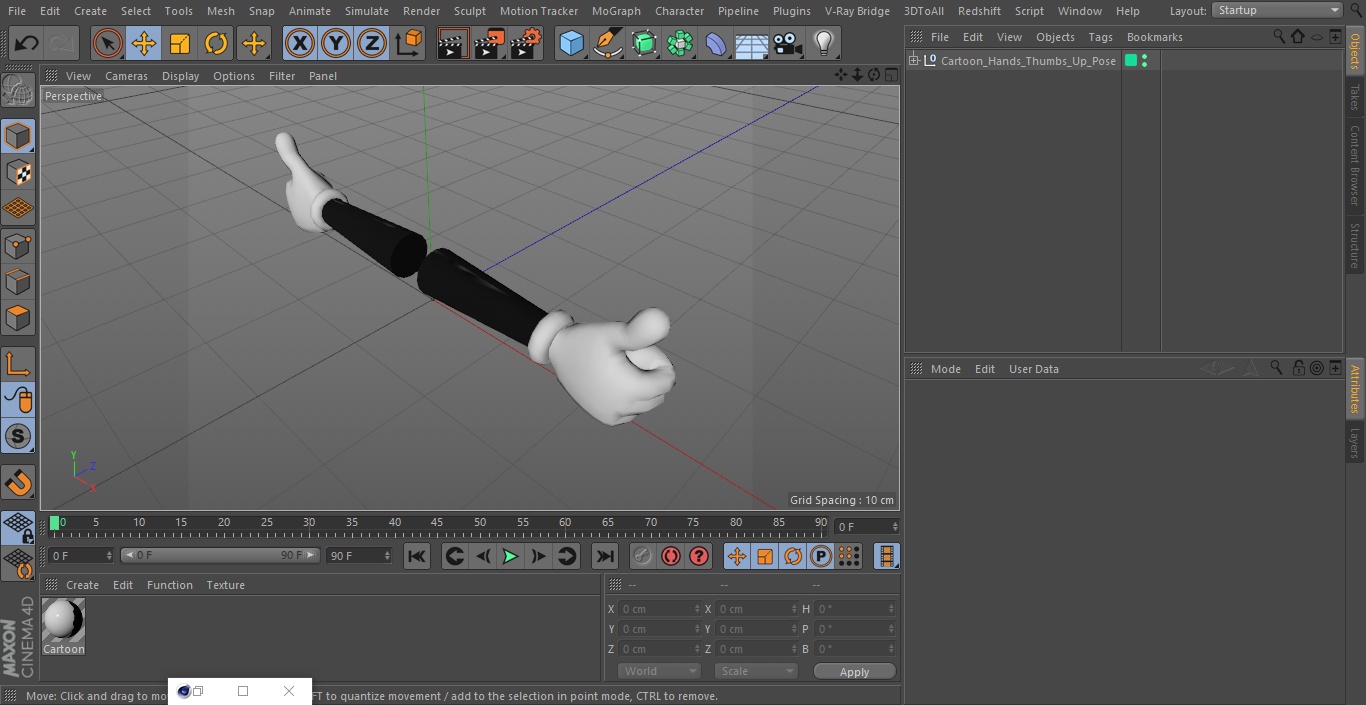Open Attribute Manager User Data menu
The image size is (1366, 705).
point(1033,369)
